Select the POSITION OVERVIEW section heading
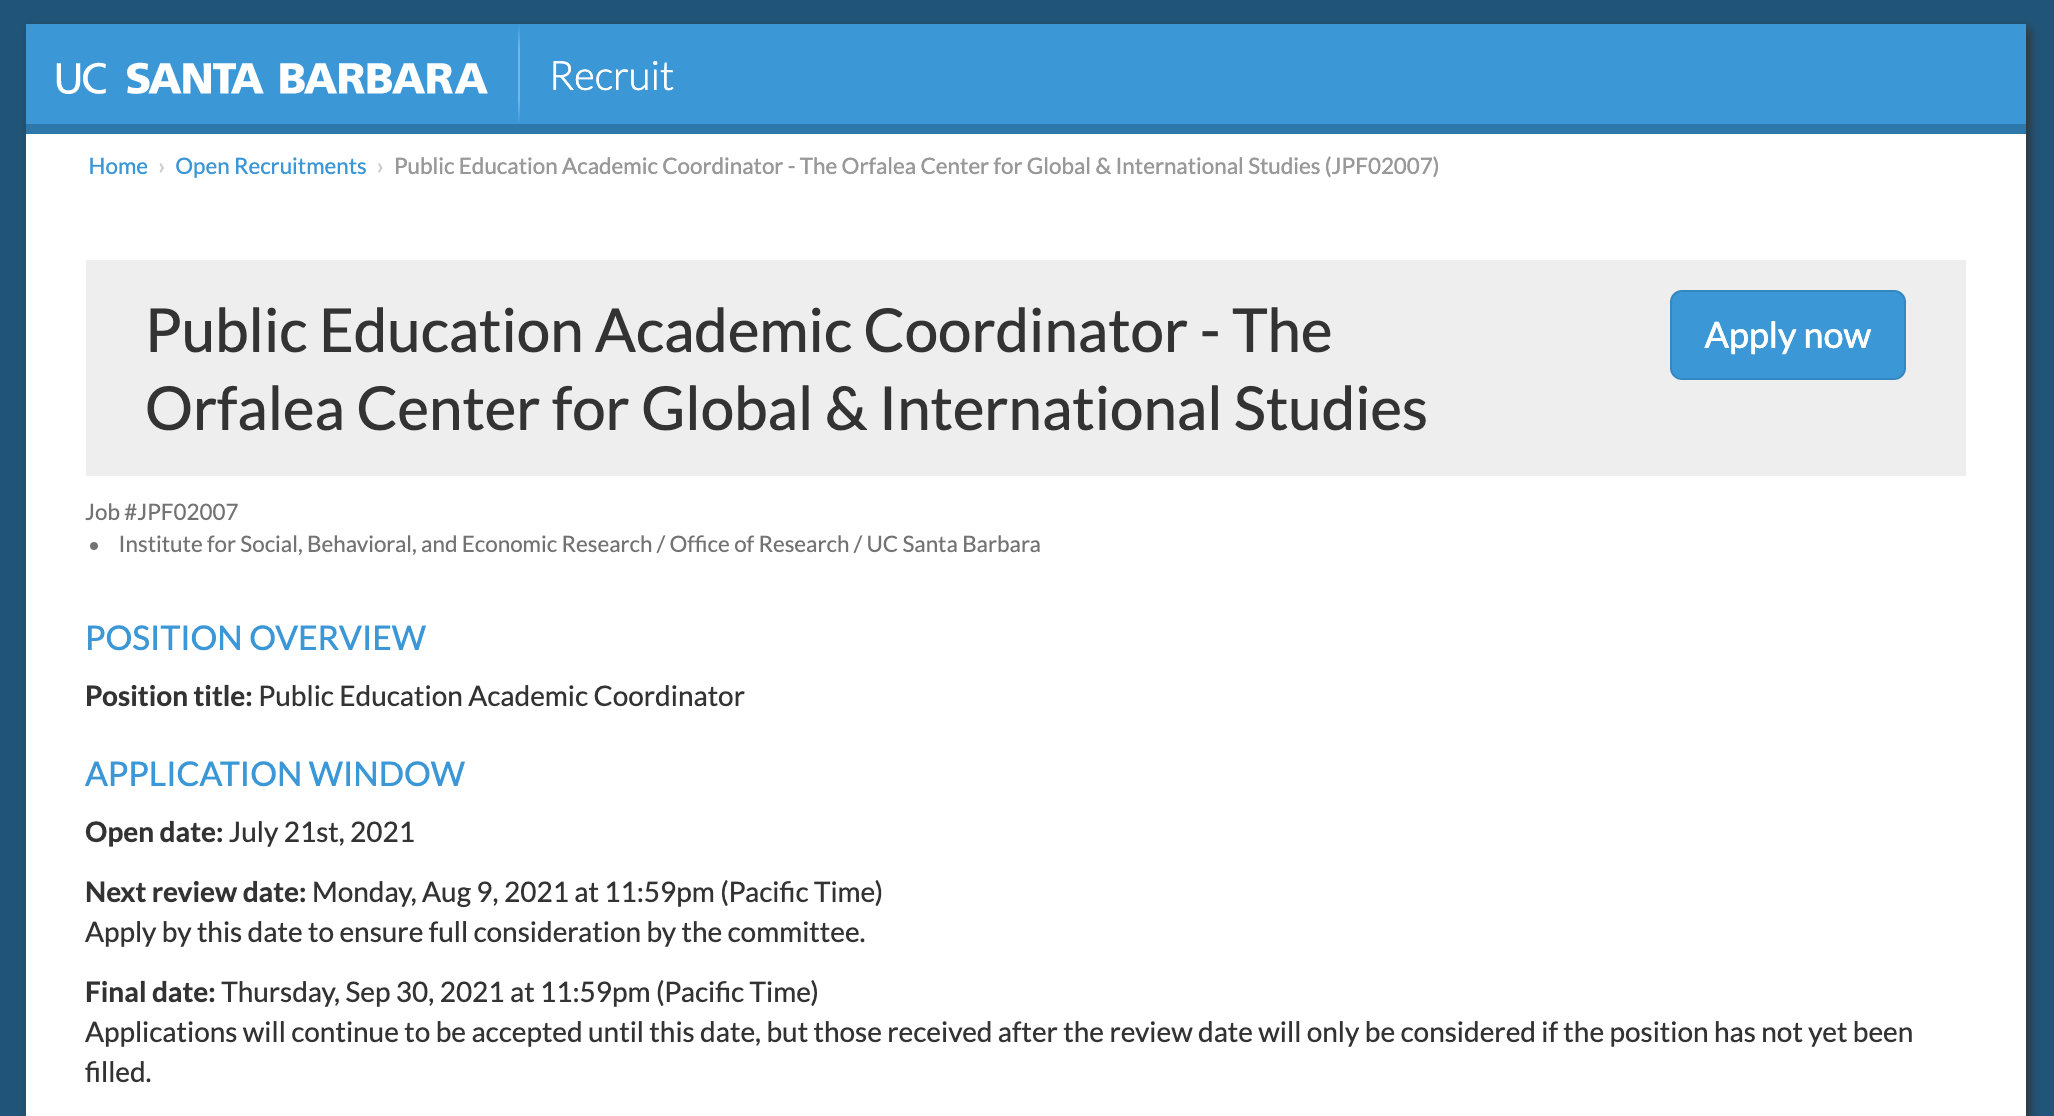This screenshot has height=1116, width=2054. (256, 637)
